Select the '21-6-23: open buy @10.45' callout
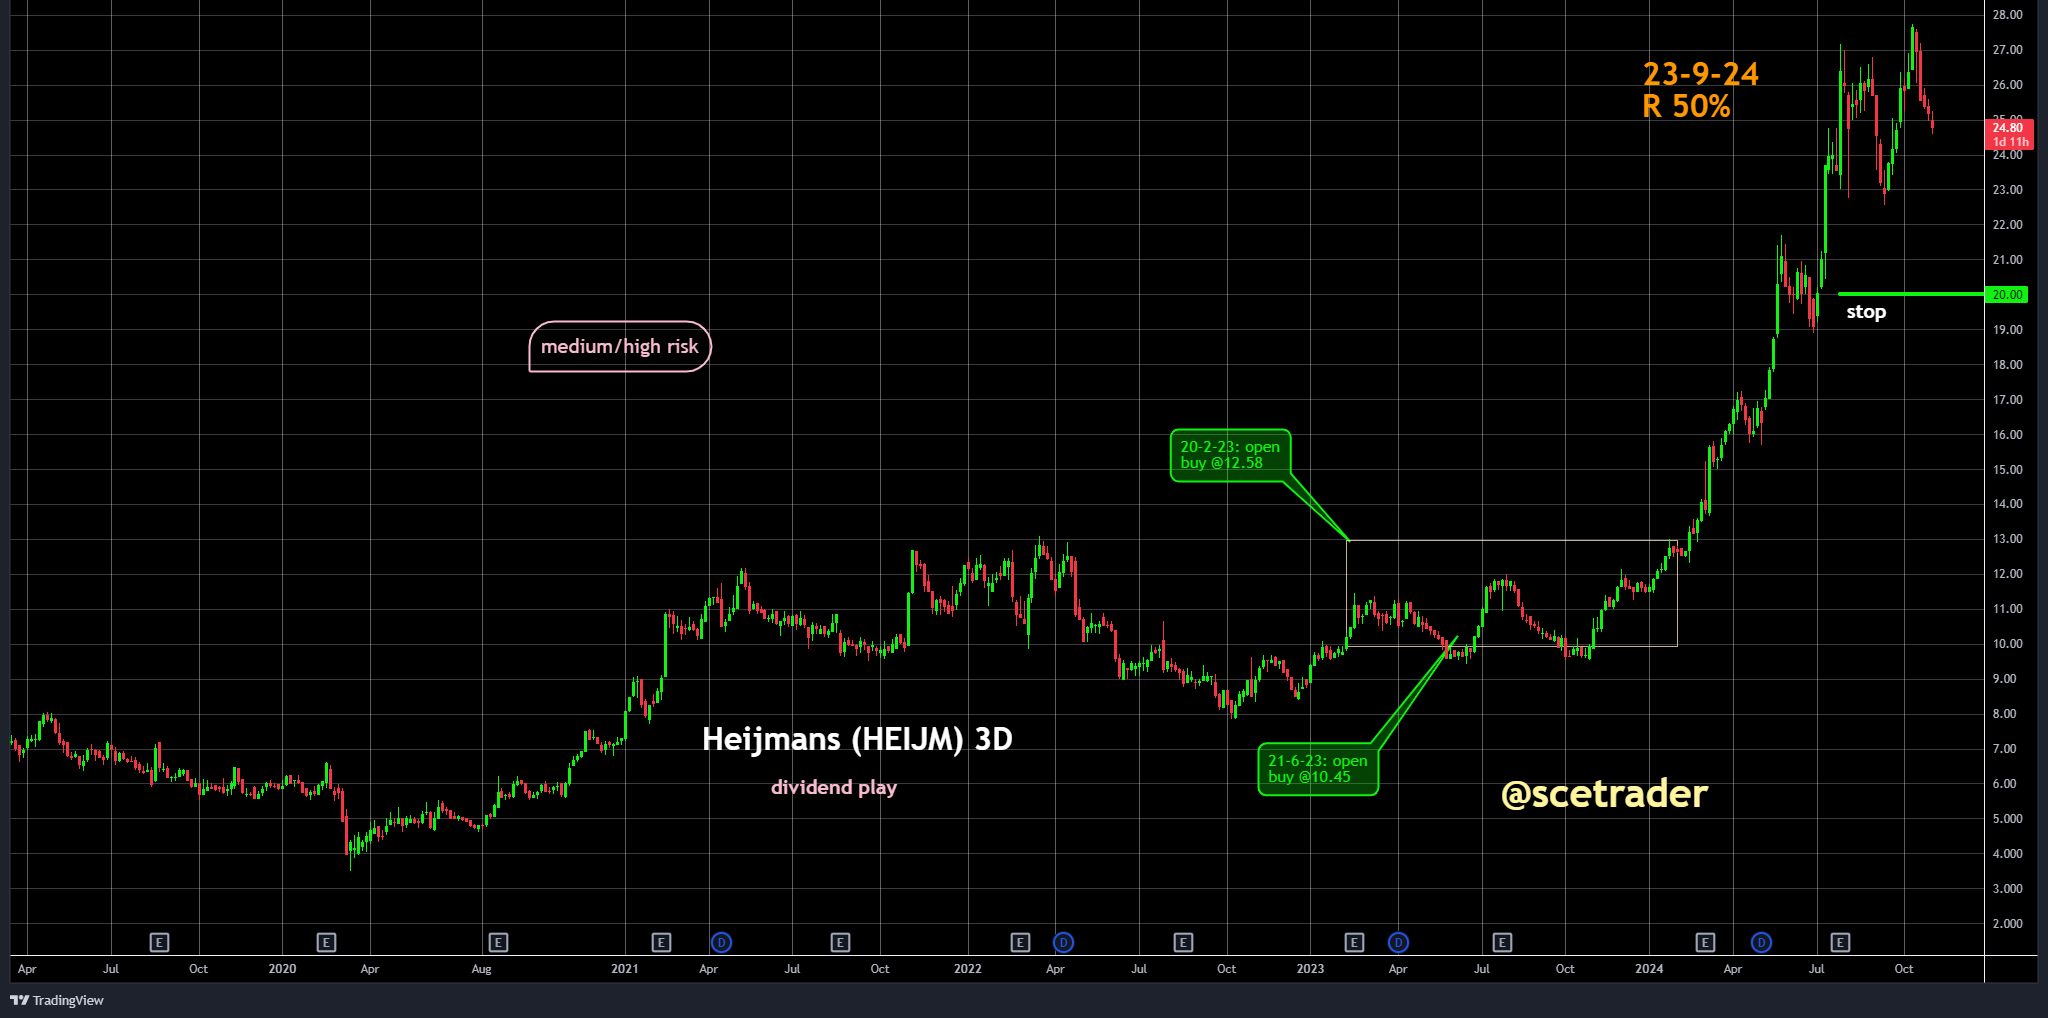2048x1018 pixels. (1318, 769)
